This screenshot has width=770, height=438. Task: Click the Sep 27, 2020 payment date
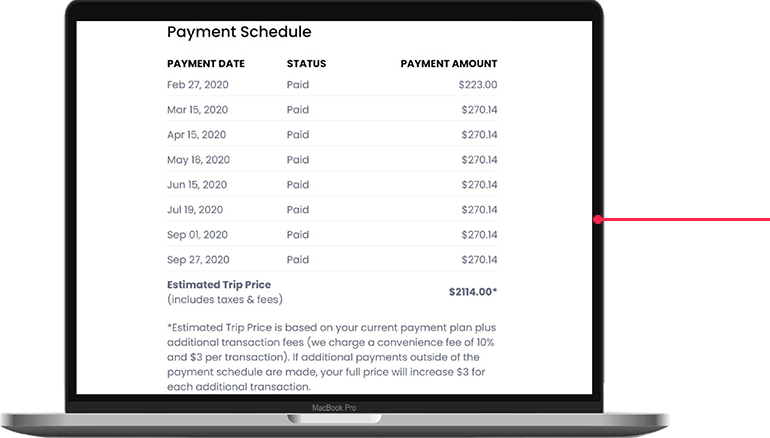[198, 260]
